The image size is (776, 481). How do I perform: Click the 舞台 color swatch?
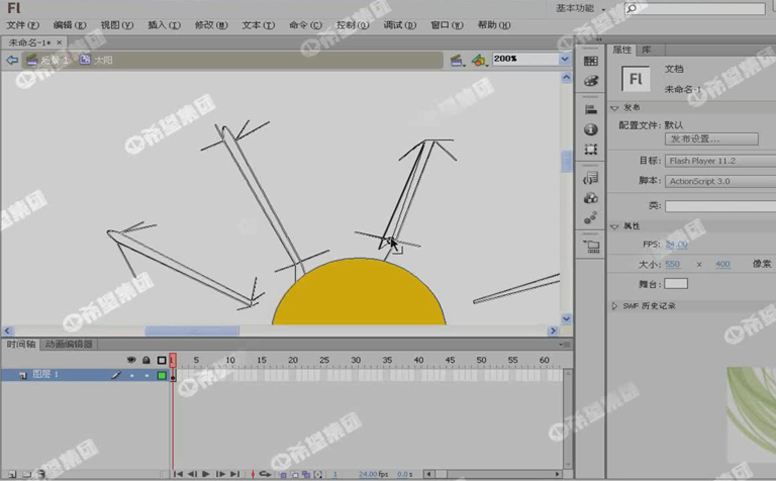tap(677, 284)
